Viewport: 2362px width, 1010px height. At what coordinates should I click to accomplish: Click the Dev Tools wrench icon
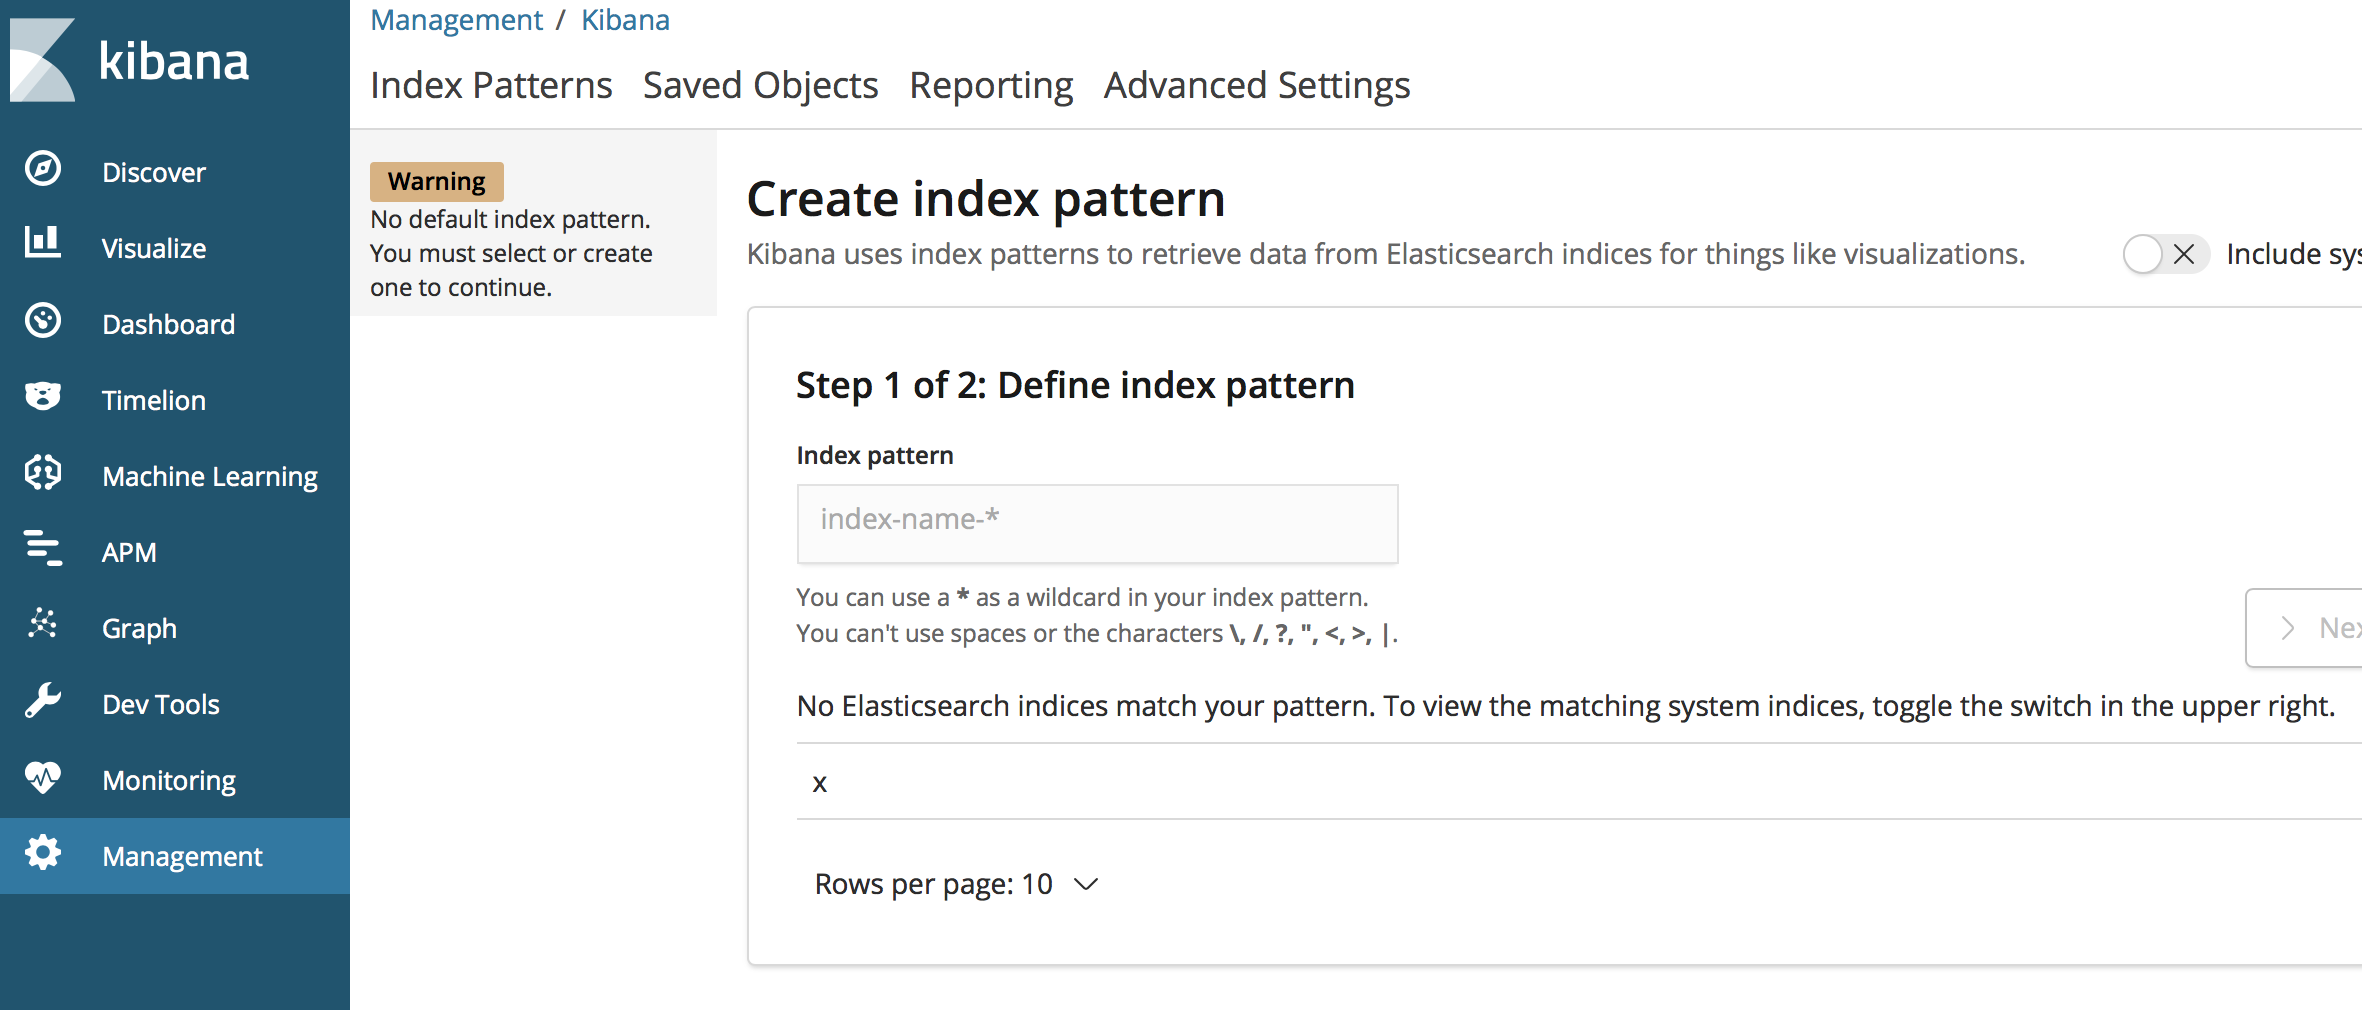[x=43, y=701]
